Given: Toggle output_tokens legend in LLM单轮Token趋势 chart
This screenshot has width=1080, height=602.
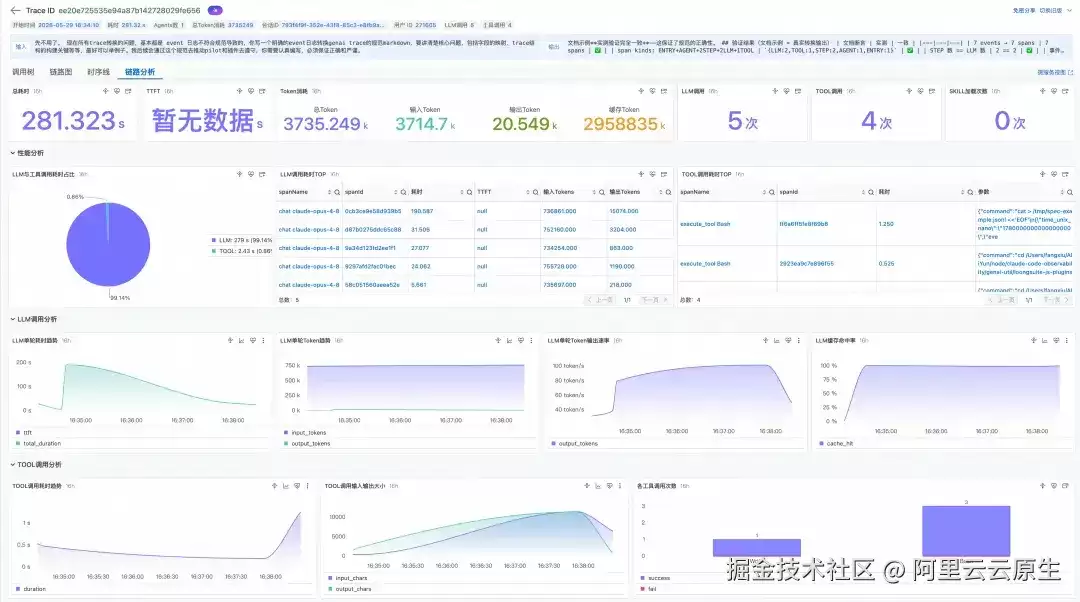Looking at the screenshot, I should pyautogui.click(x=307, y=444).
